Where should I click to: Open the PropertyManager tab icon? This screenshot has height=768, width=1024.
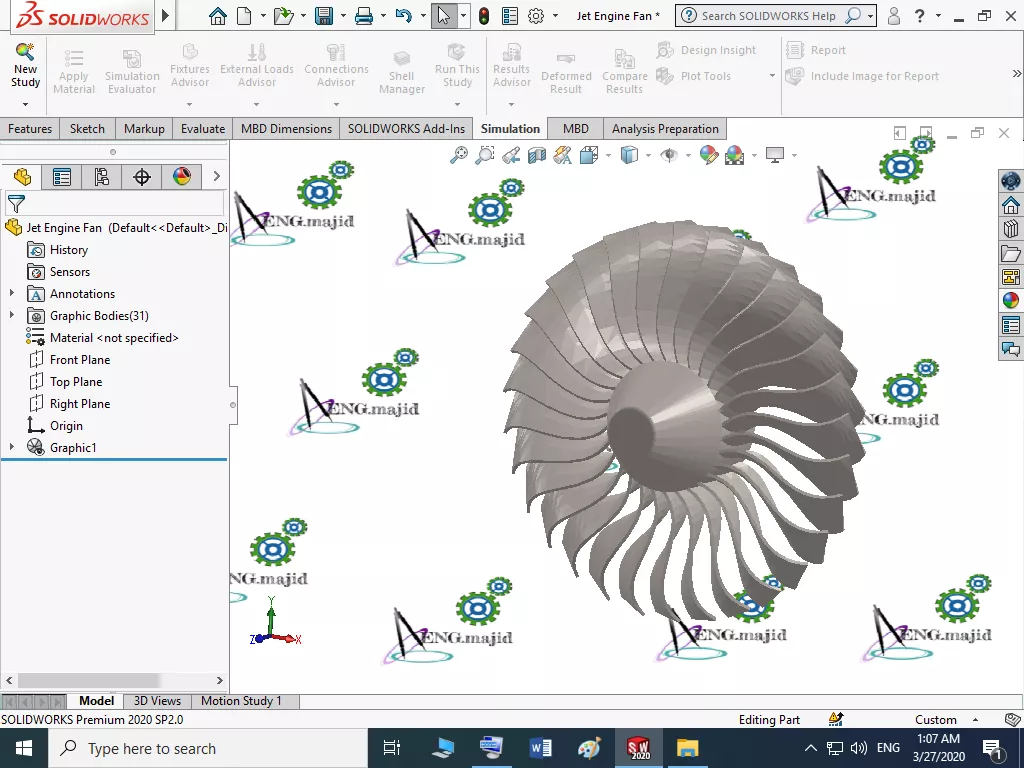[x=62, y=177]
